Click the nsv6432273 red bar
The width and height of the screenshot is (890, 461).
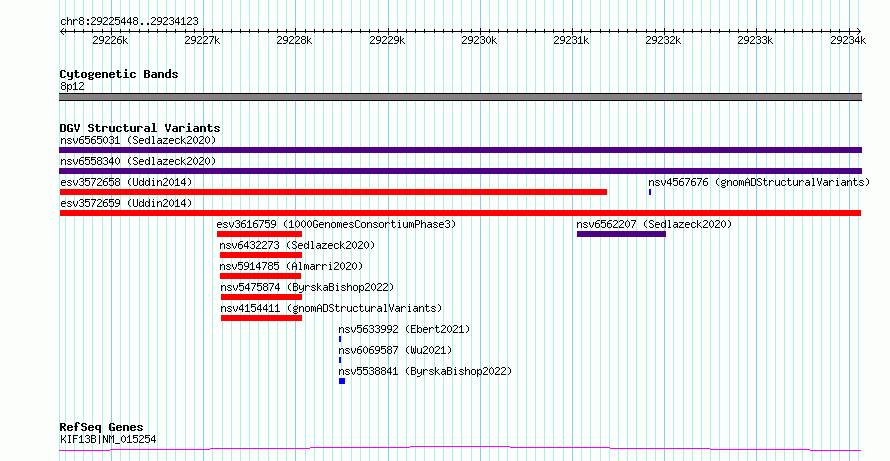[x=261, y=255]
